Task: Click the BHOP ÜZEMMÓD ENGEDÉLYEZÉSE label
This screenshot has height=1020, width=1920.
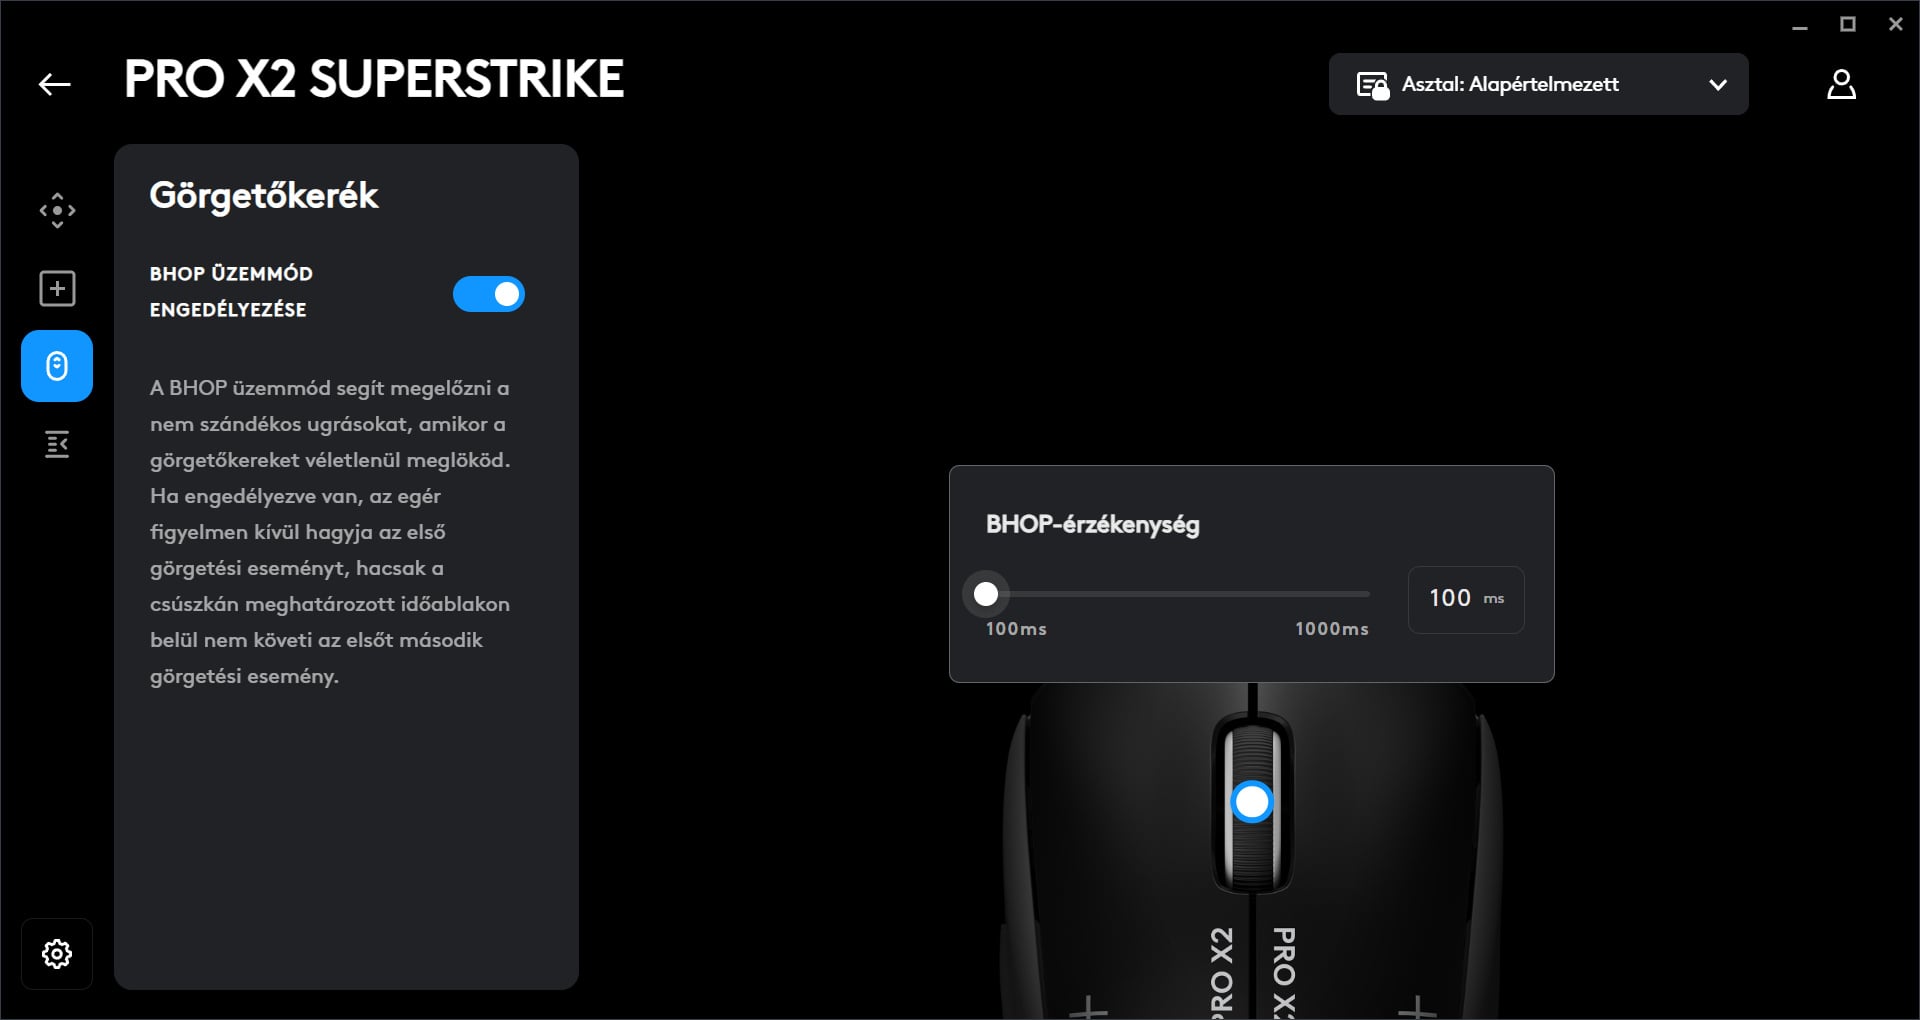Action: coord(231,291)
